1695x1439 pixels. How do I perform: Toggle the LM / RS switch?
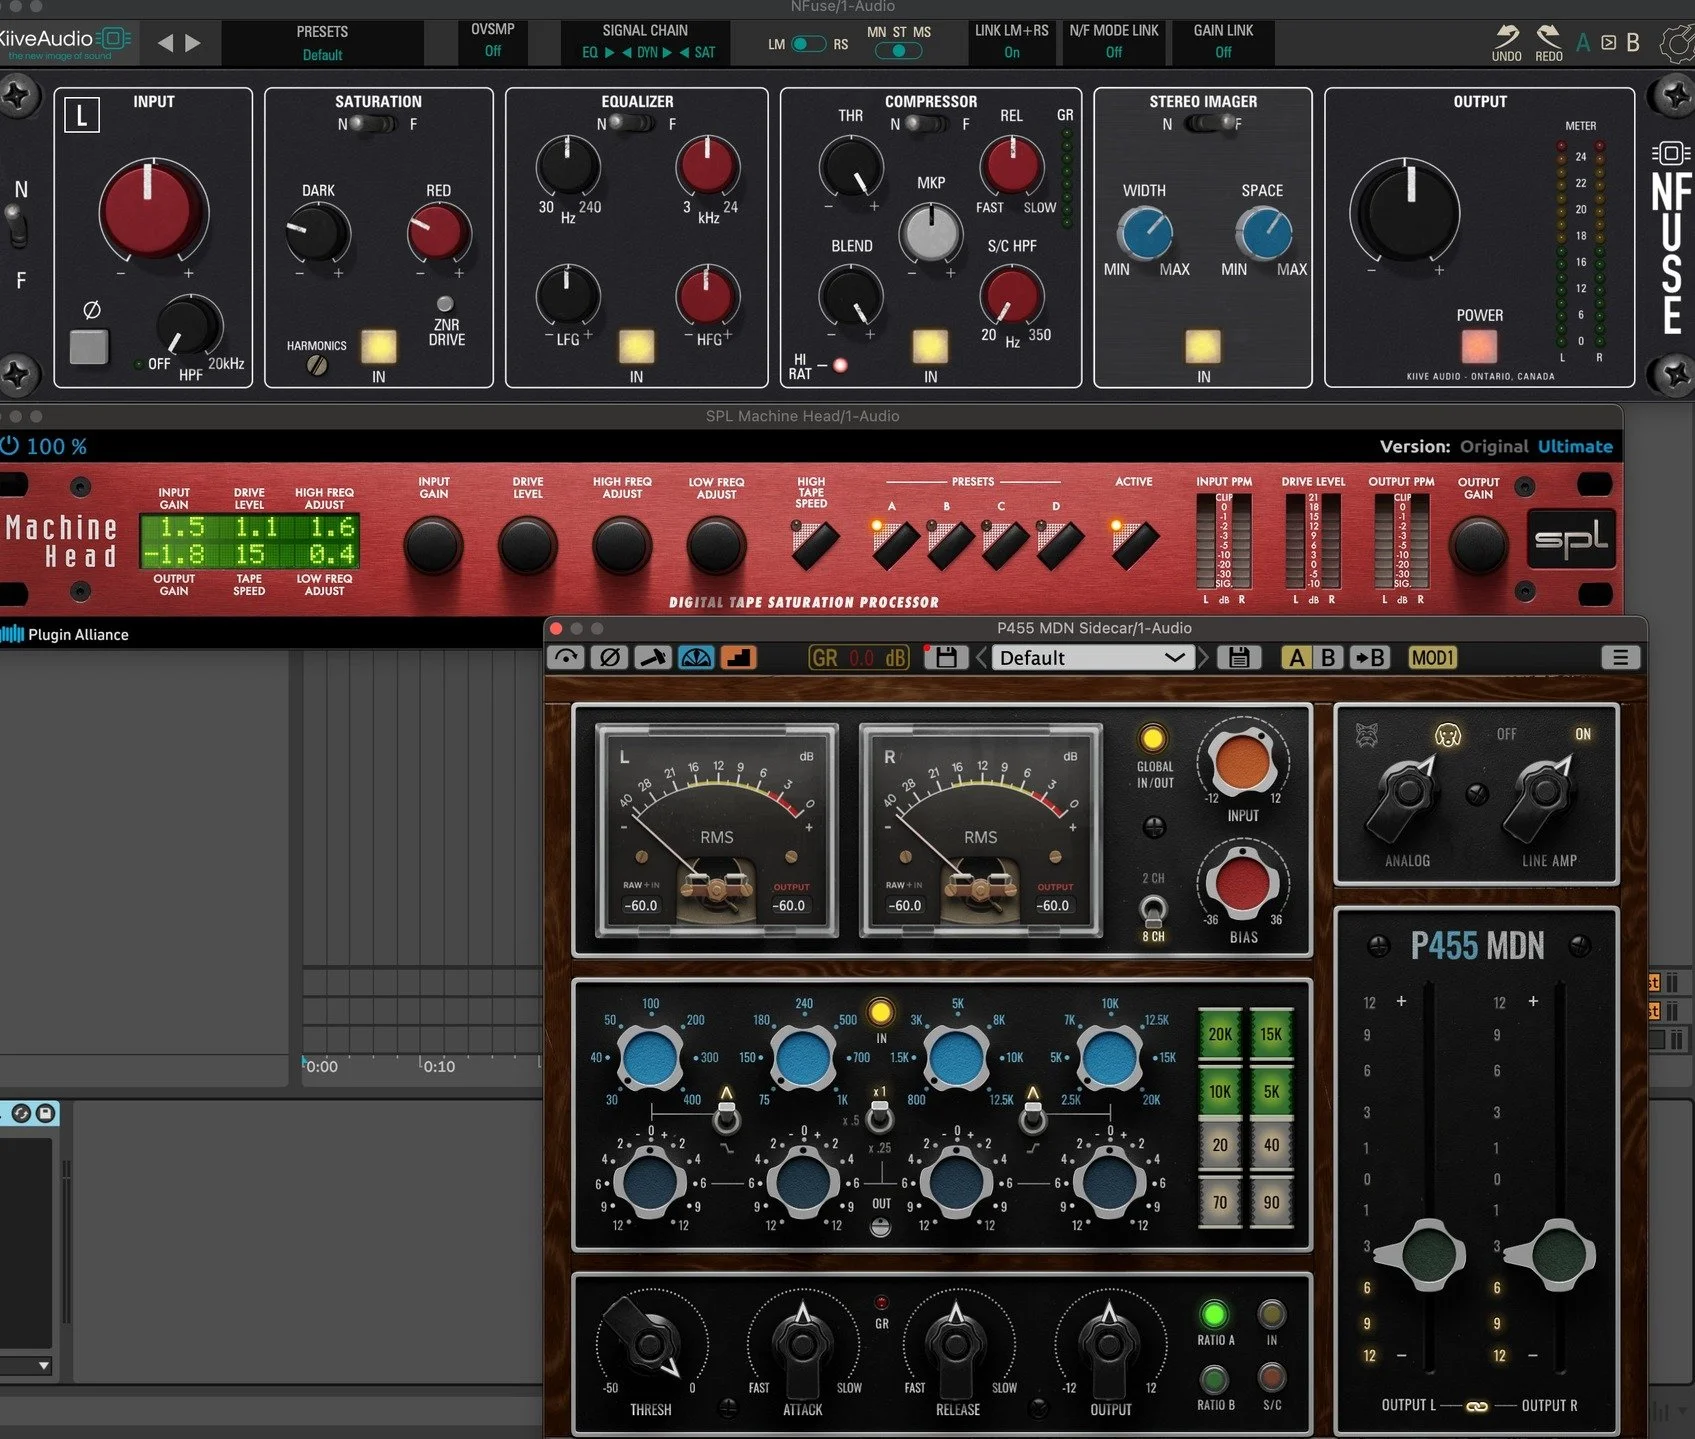click(808, 44)
